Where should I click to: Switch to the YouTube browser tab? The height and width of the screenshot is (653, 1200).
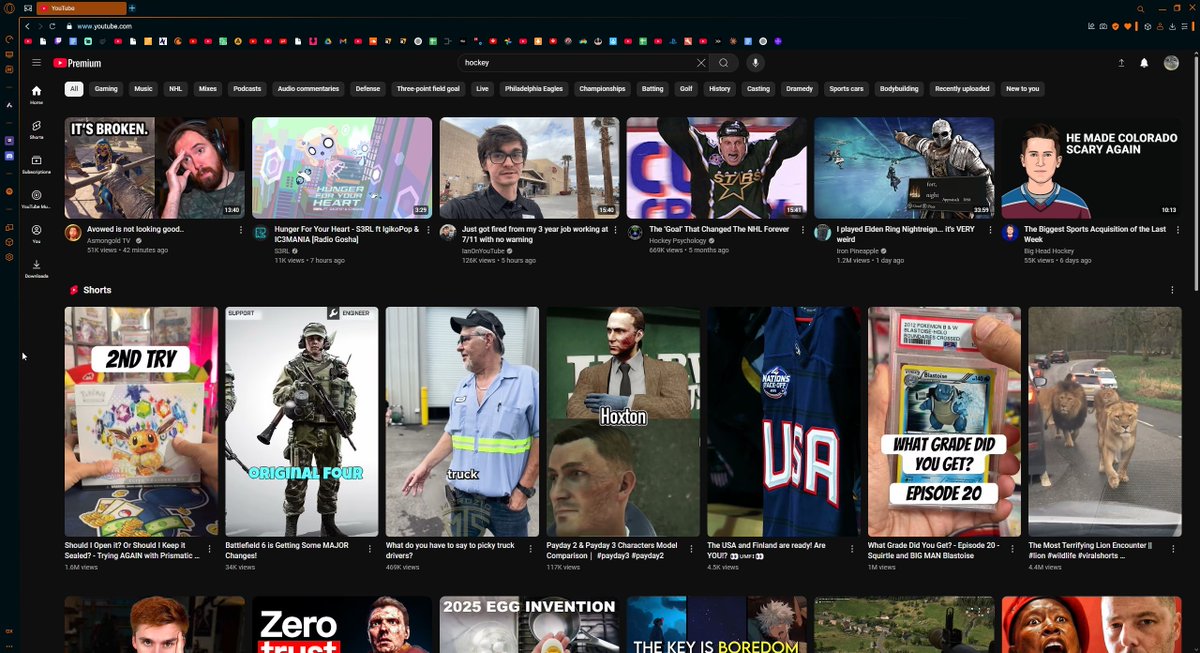click(x=80, y=8)
